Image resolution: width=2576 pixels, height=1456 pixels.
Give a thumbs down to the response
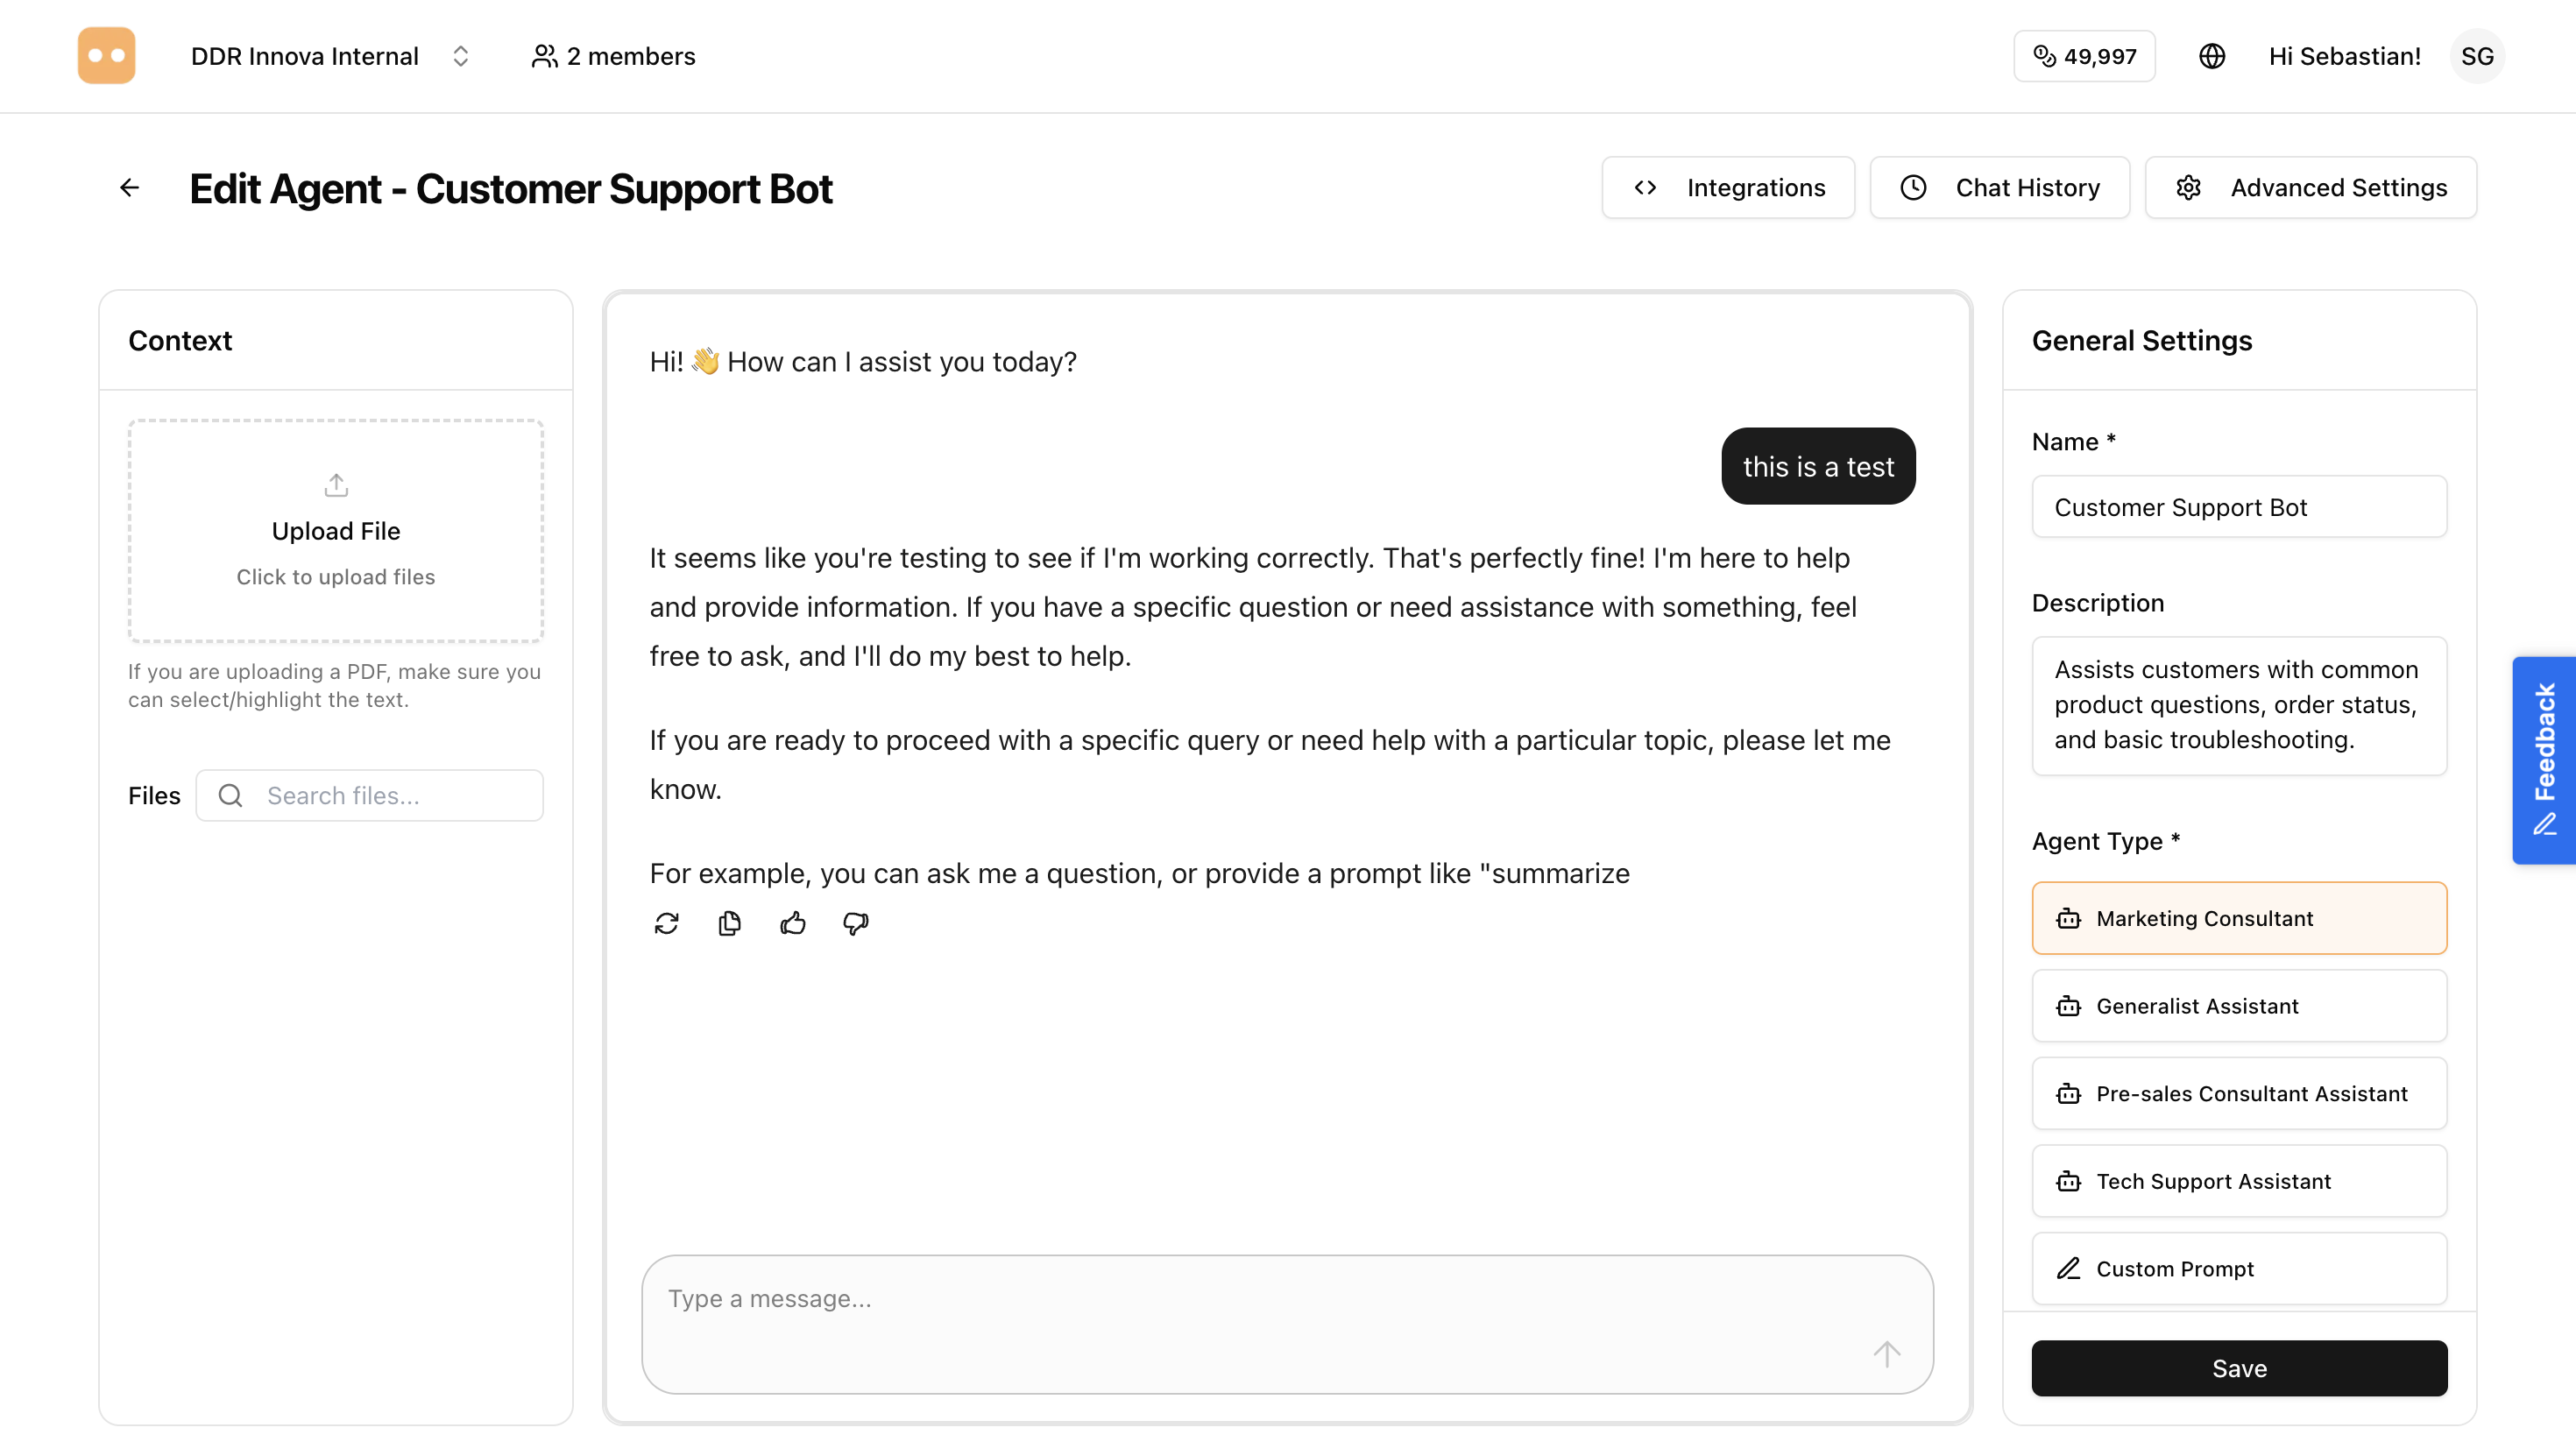855,923
